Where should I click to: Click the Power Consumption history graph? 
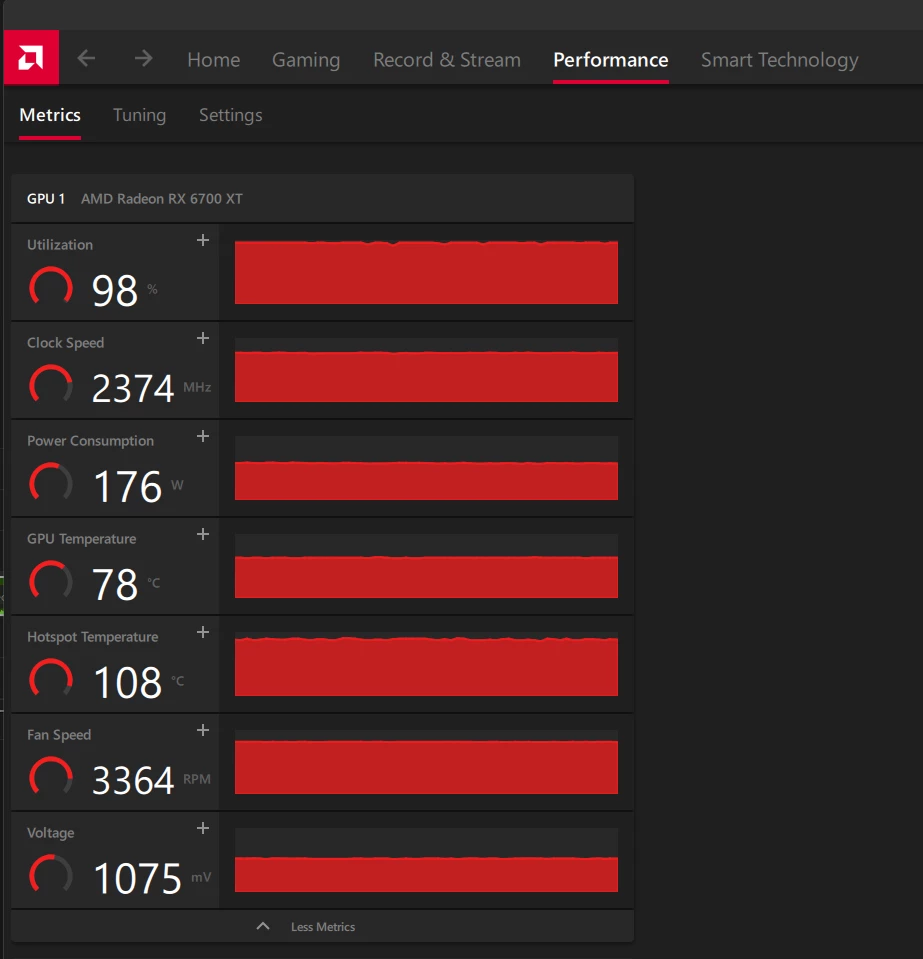pyautogui.click(x=426, y=468)
